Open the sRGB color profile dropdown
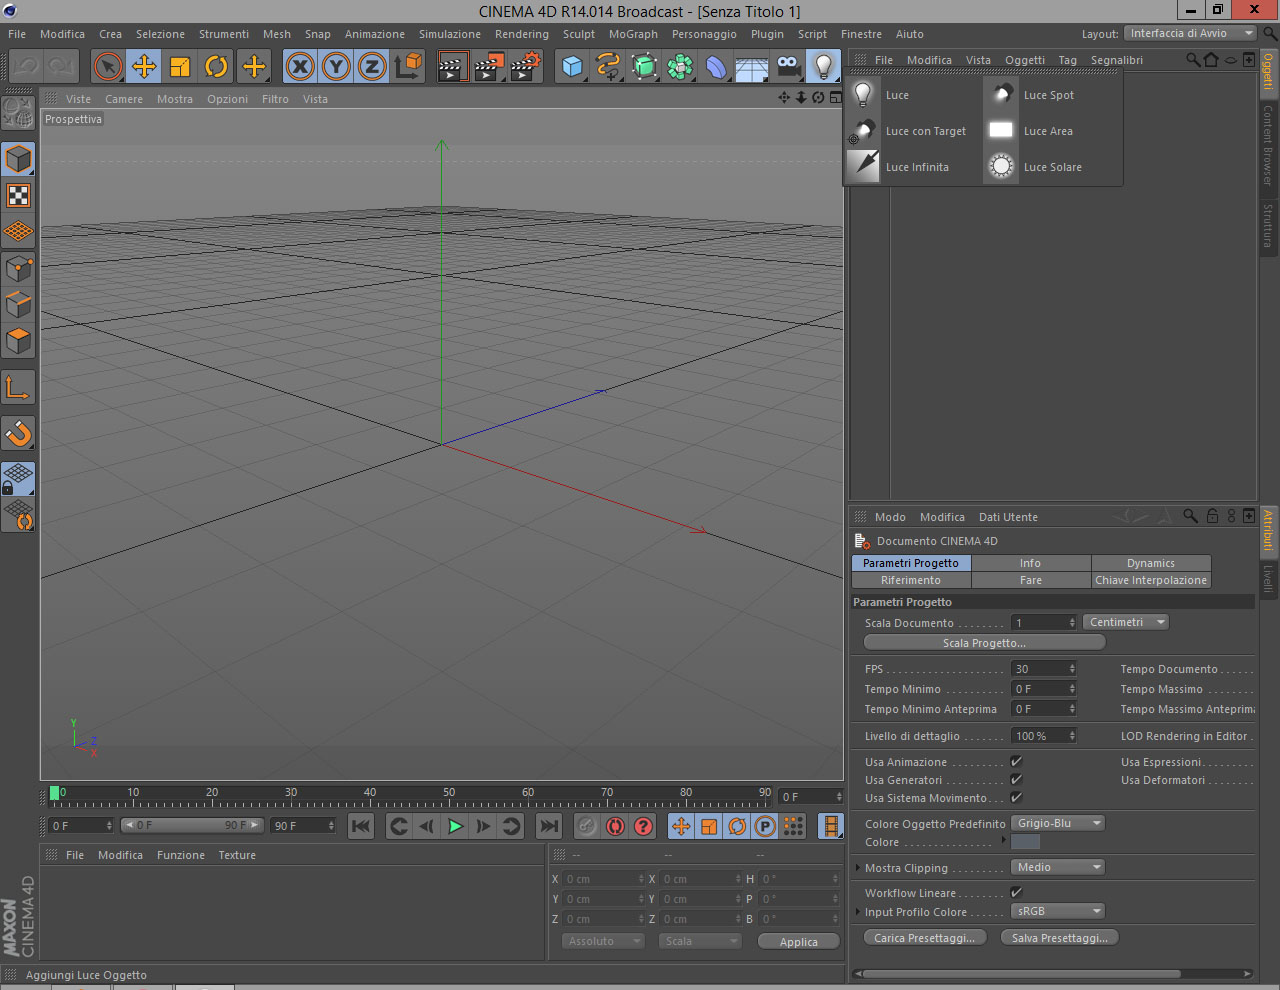 coord(1058,911)
